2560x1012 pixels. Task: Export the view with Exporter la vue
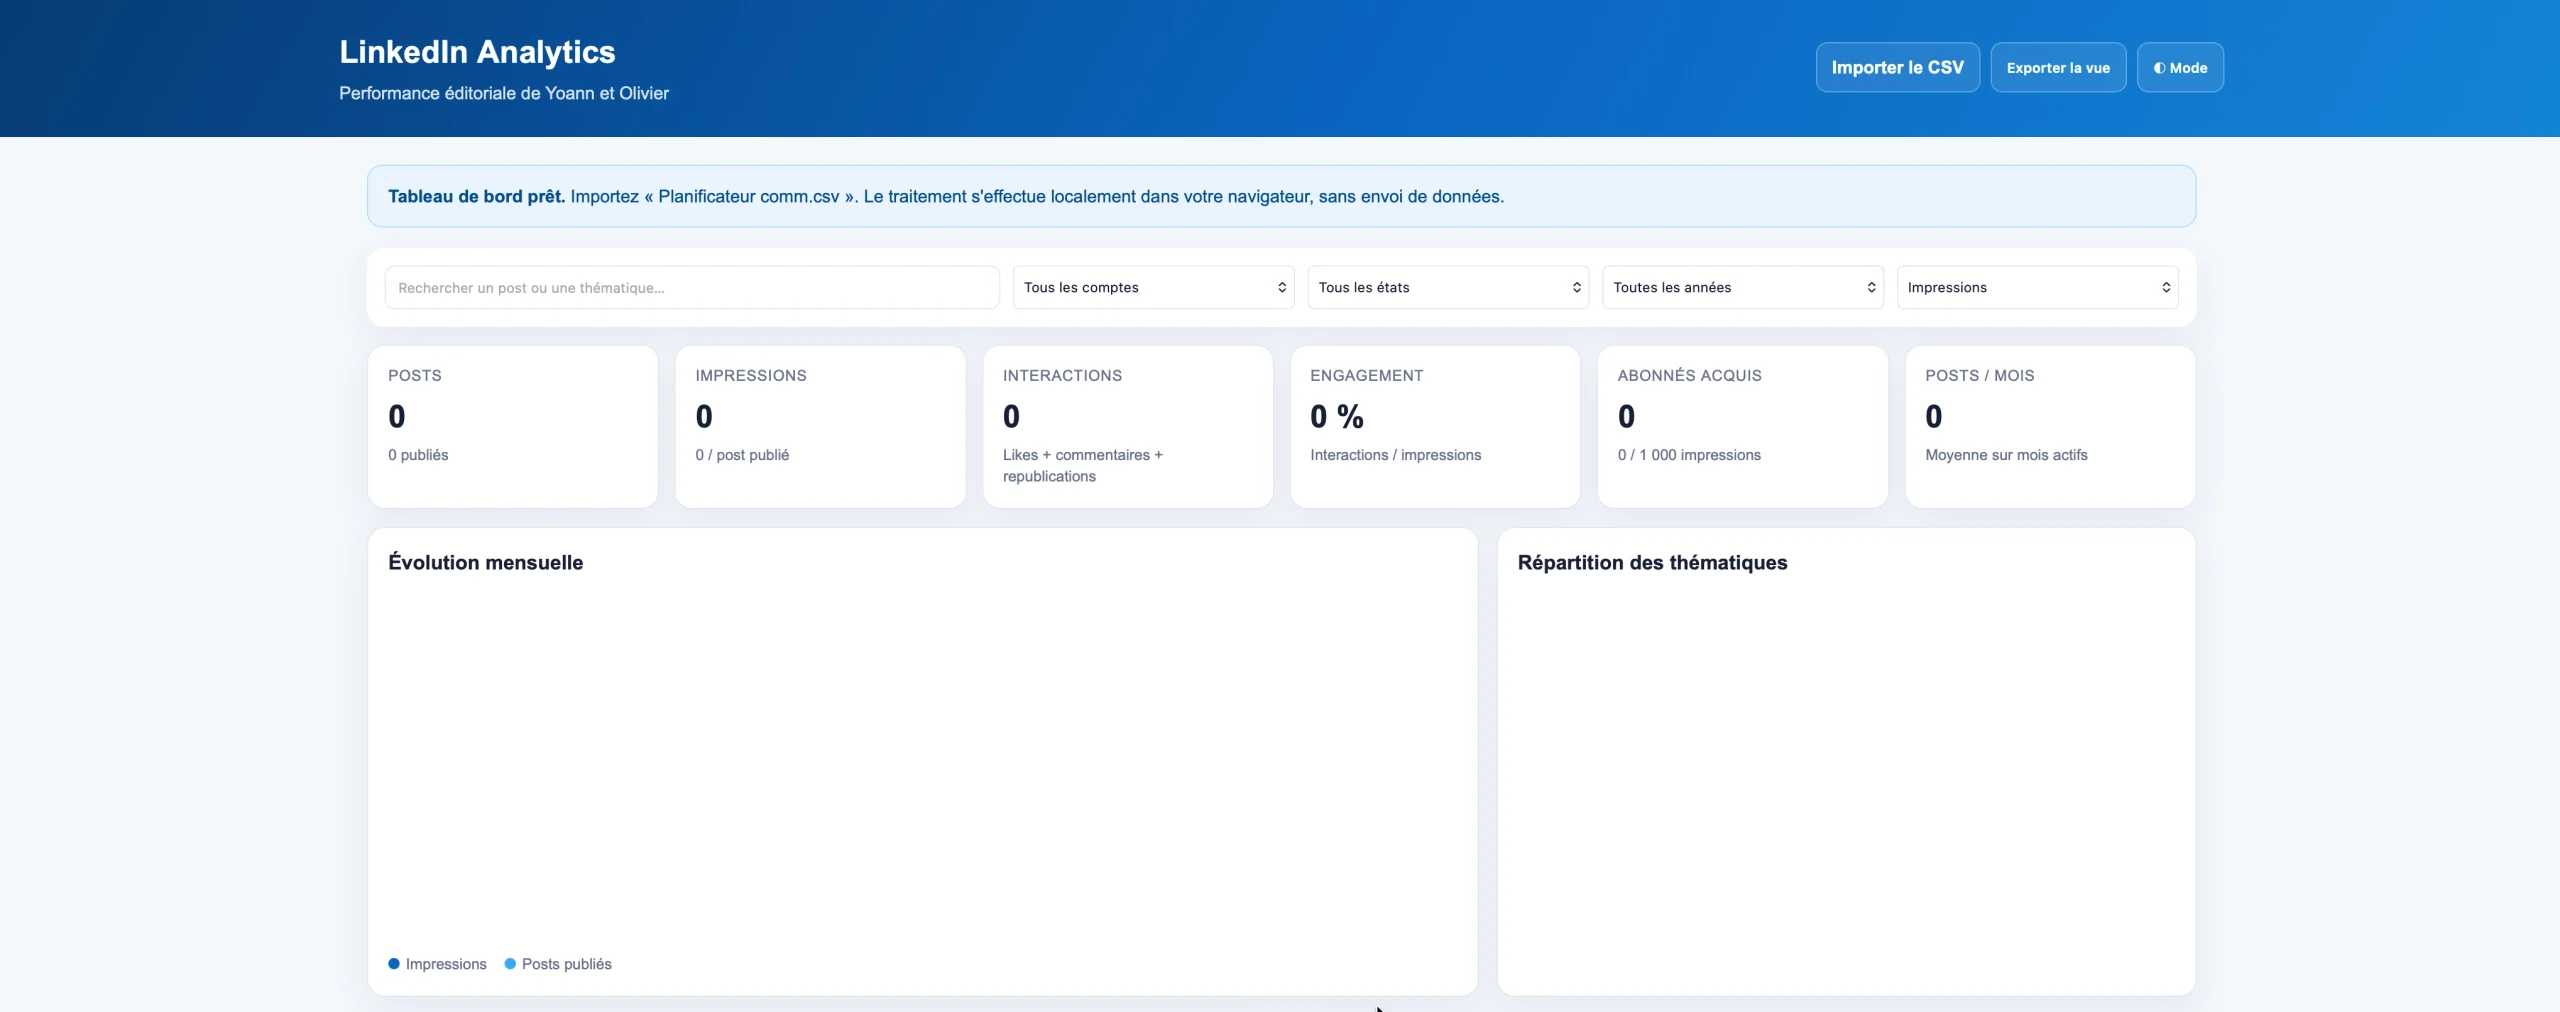(x=2058, y=67)
